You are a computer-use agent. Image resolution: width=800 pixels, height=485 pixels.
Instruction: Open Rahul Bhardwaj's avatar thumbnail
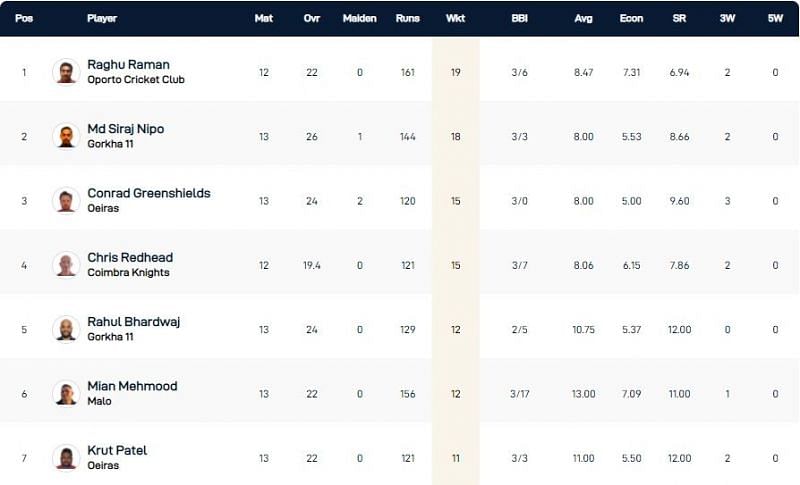click(66, 329)
